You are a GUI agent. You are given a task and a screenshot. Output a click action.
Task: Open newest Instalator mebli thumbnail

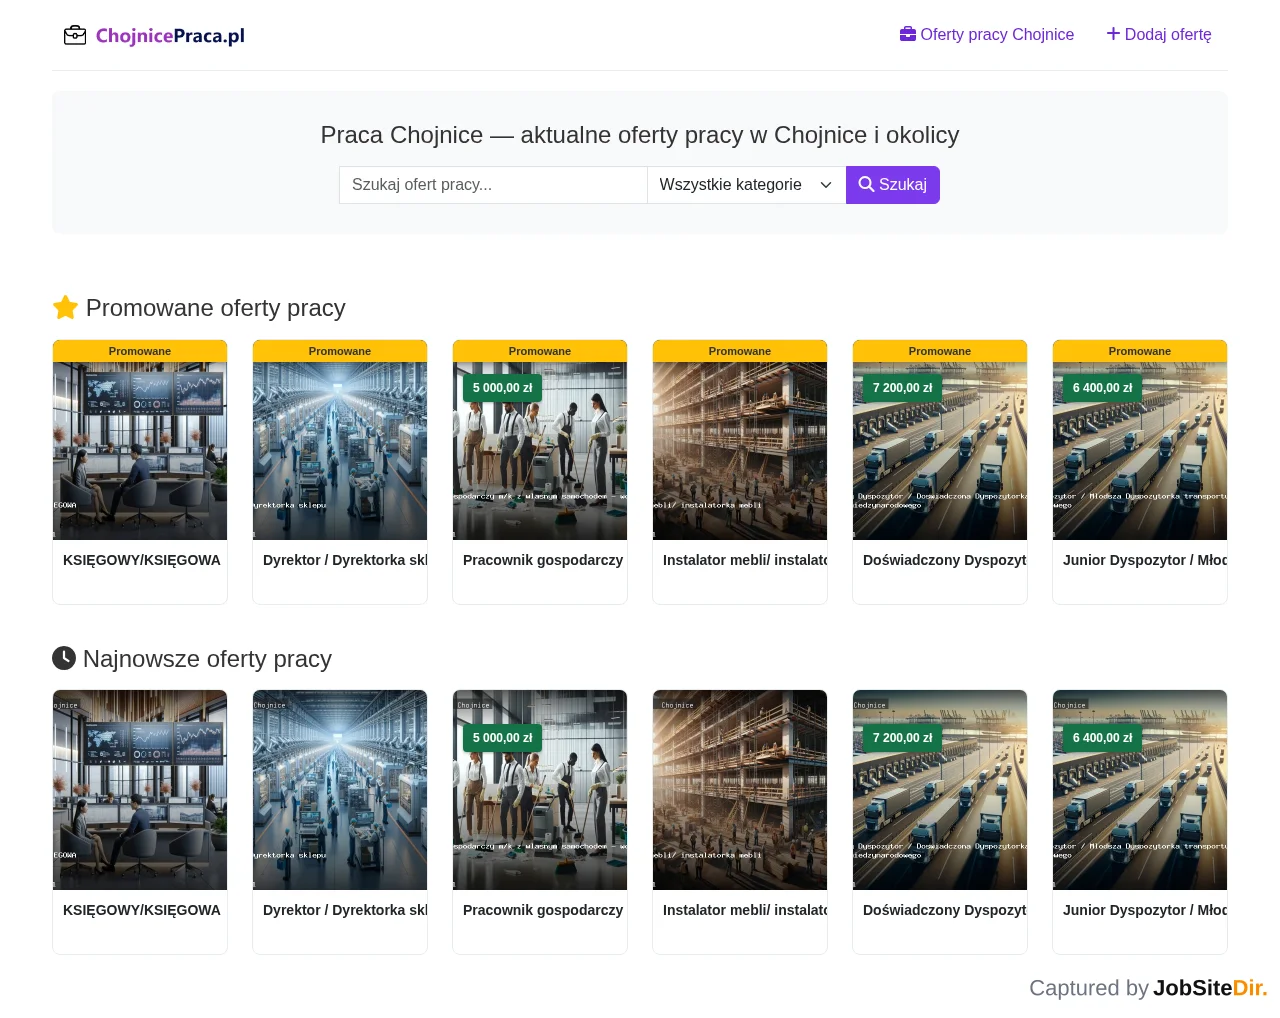(740, 790)
